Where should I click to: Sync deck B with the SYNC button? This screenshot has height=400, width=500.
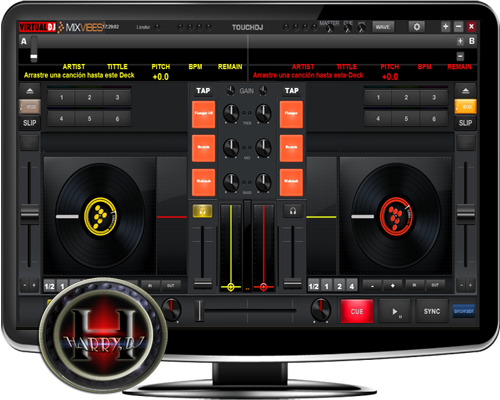click(432, 311)
